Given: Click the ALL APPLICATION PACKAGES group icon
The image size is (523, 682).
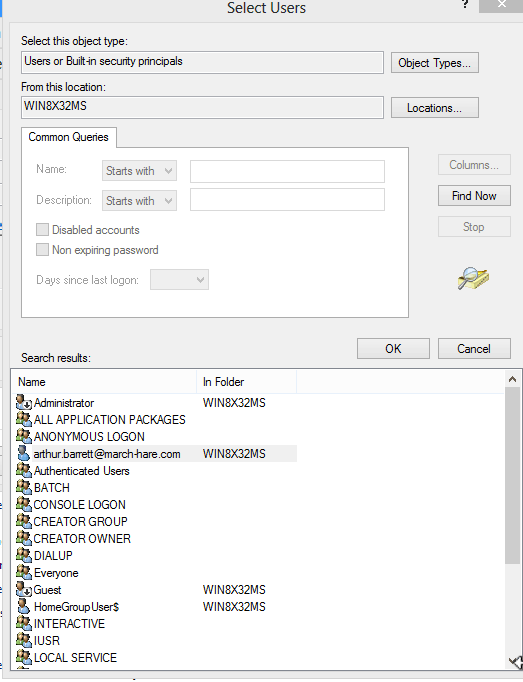Looking at the screenshot, I should point(23,419).
